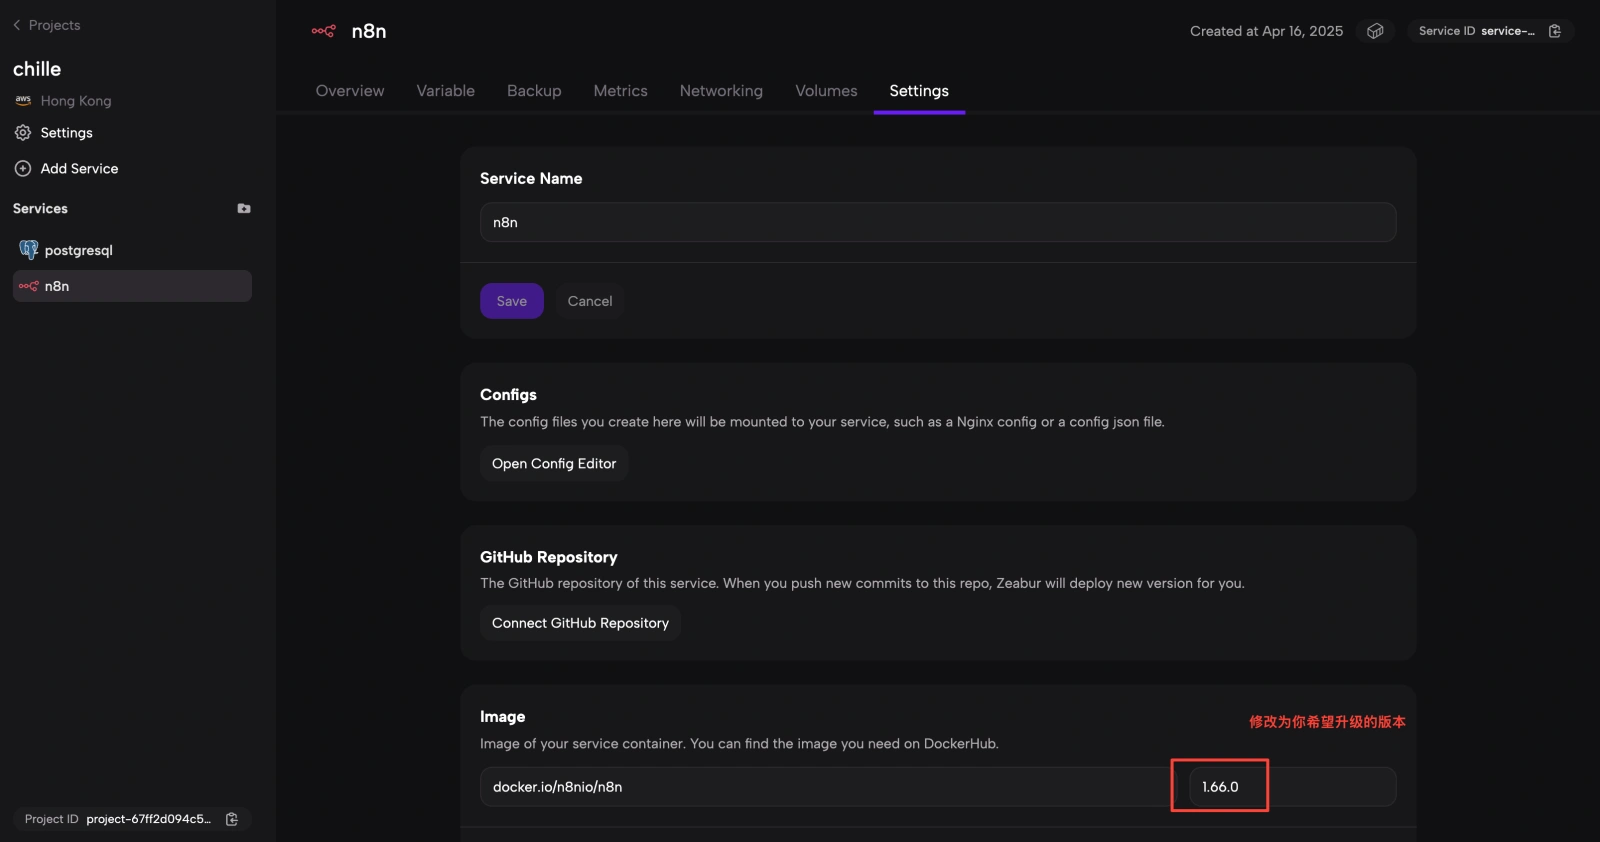Go back to Projects
Screen dimensions: 1600x842
coord(47,25)
